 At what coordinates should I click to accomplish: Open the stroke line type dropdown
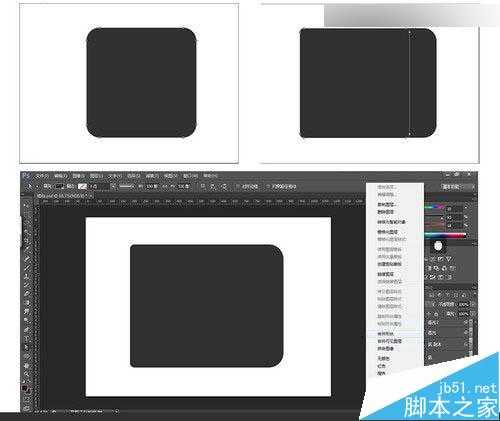126,187
